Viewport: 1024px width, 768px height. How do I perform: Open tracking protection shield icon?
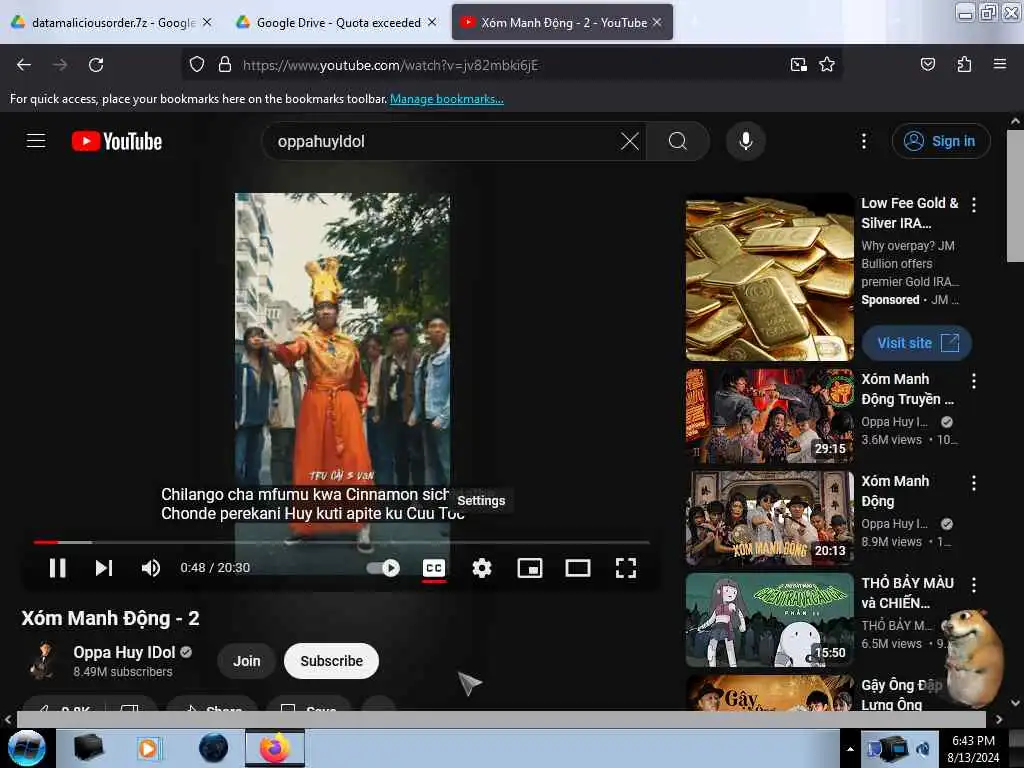coord(197,65)
